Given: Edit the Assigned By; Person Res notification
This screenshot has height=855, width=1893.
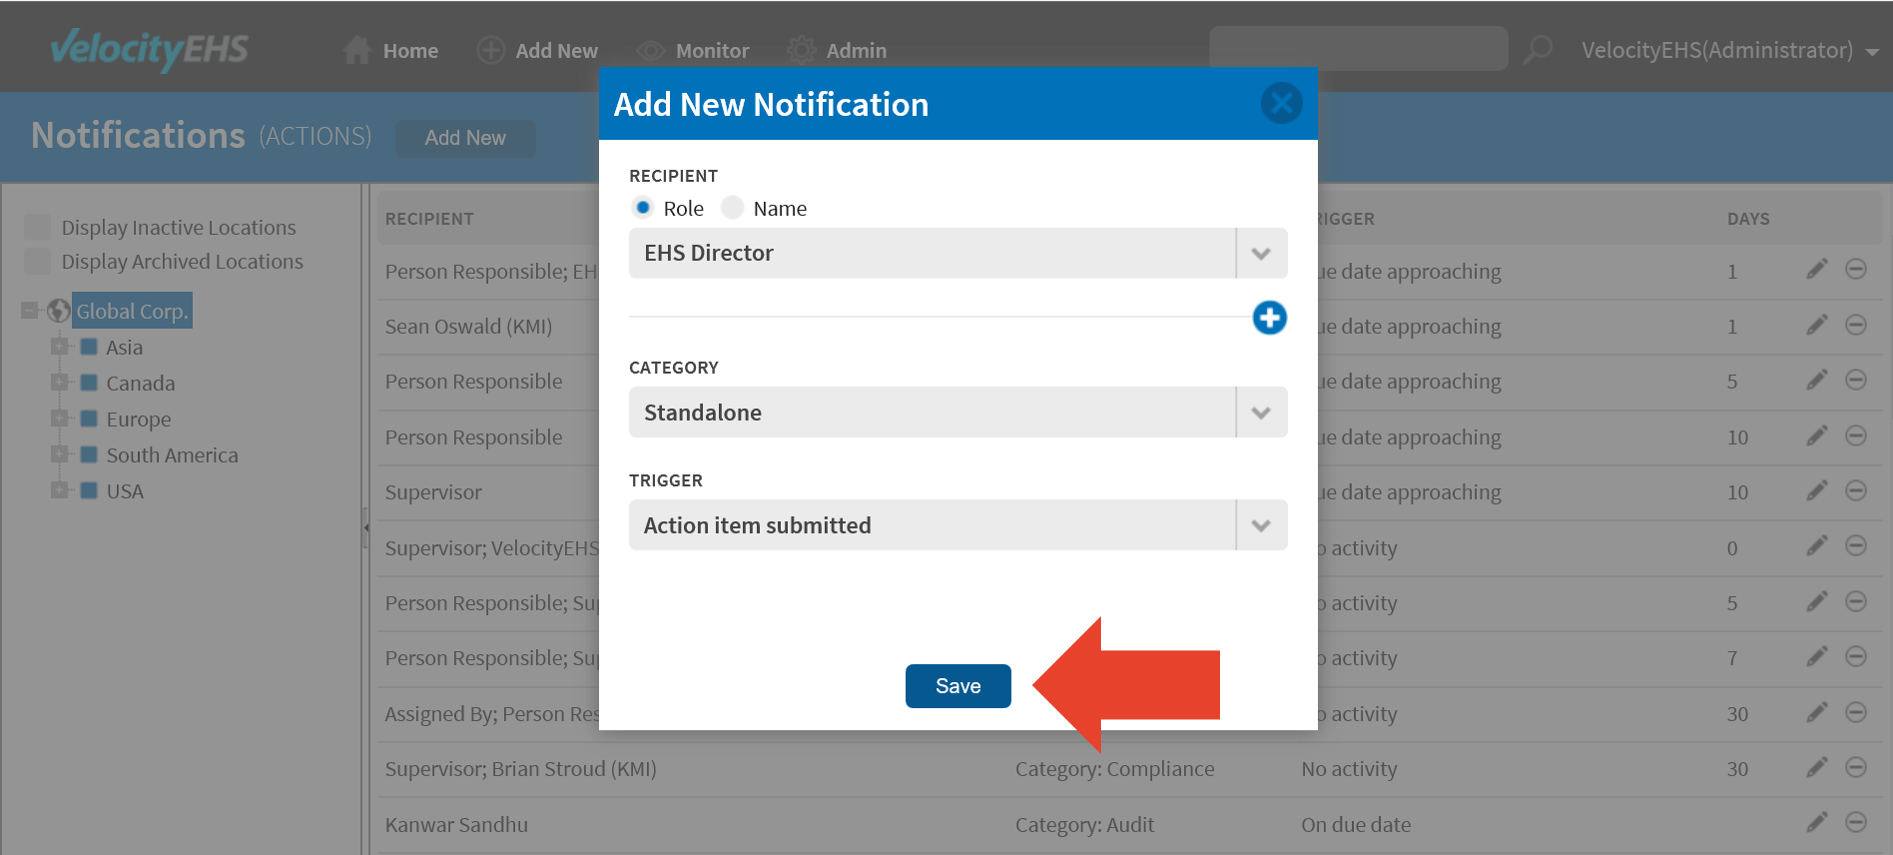Looking at the screenshot, I should 1817,713.
